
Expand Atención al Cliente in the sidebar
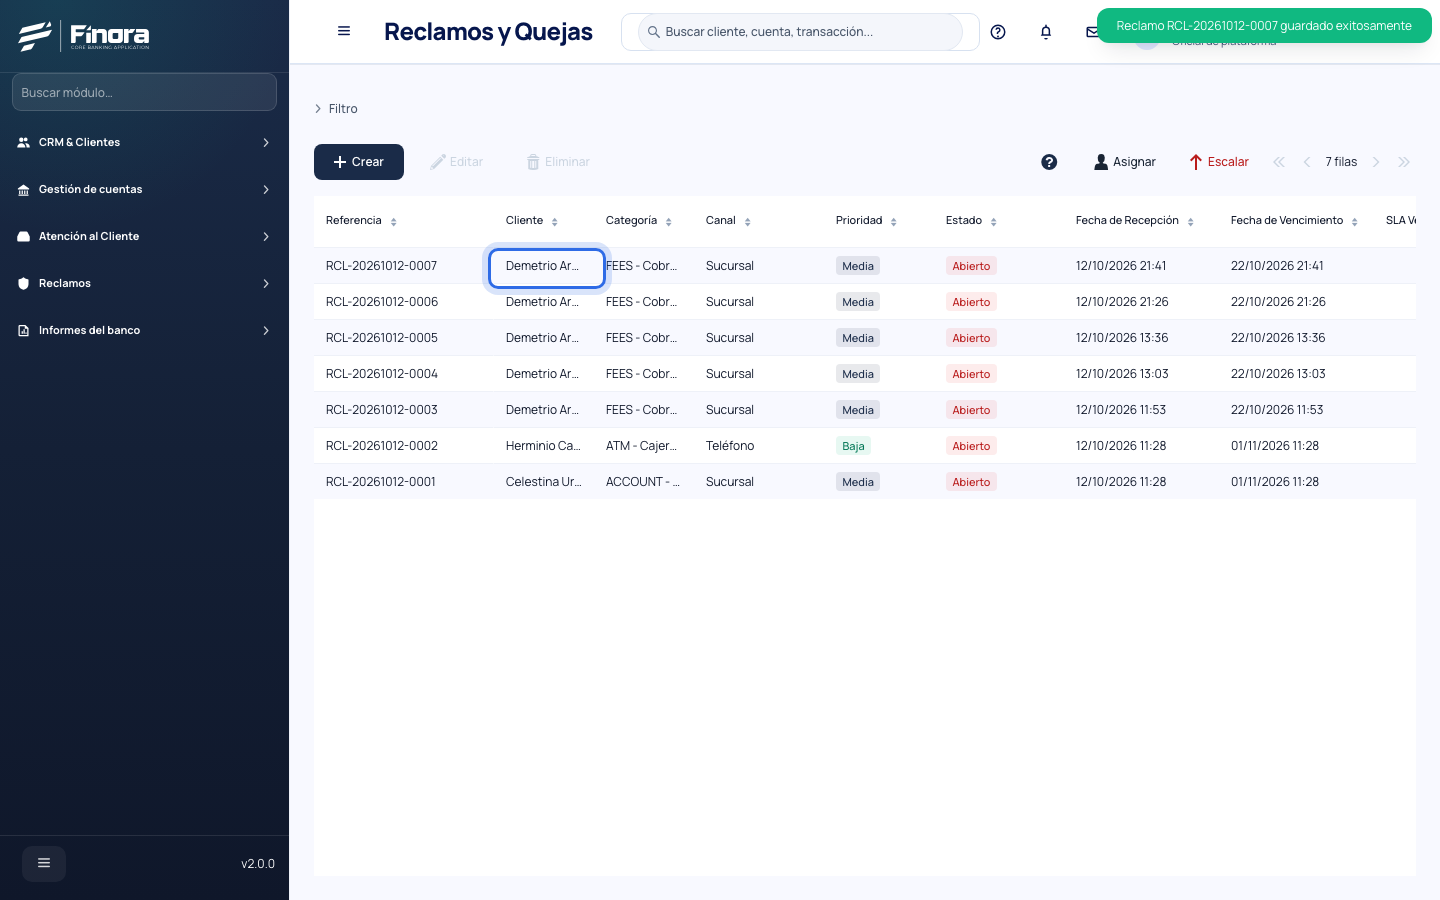[x=144, y=236]
